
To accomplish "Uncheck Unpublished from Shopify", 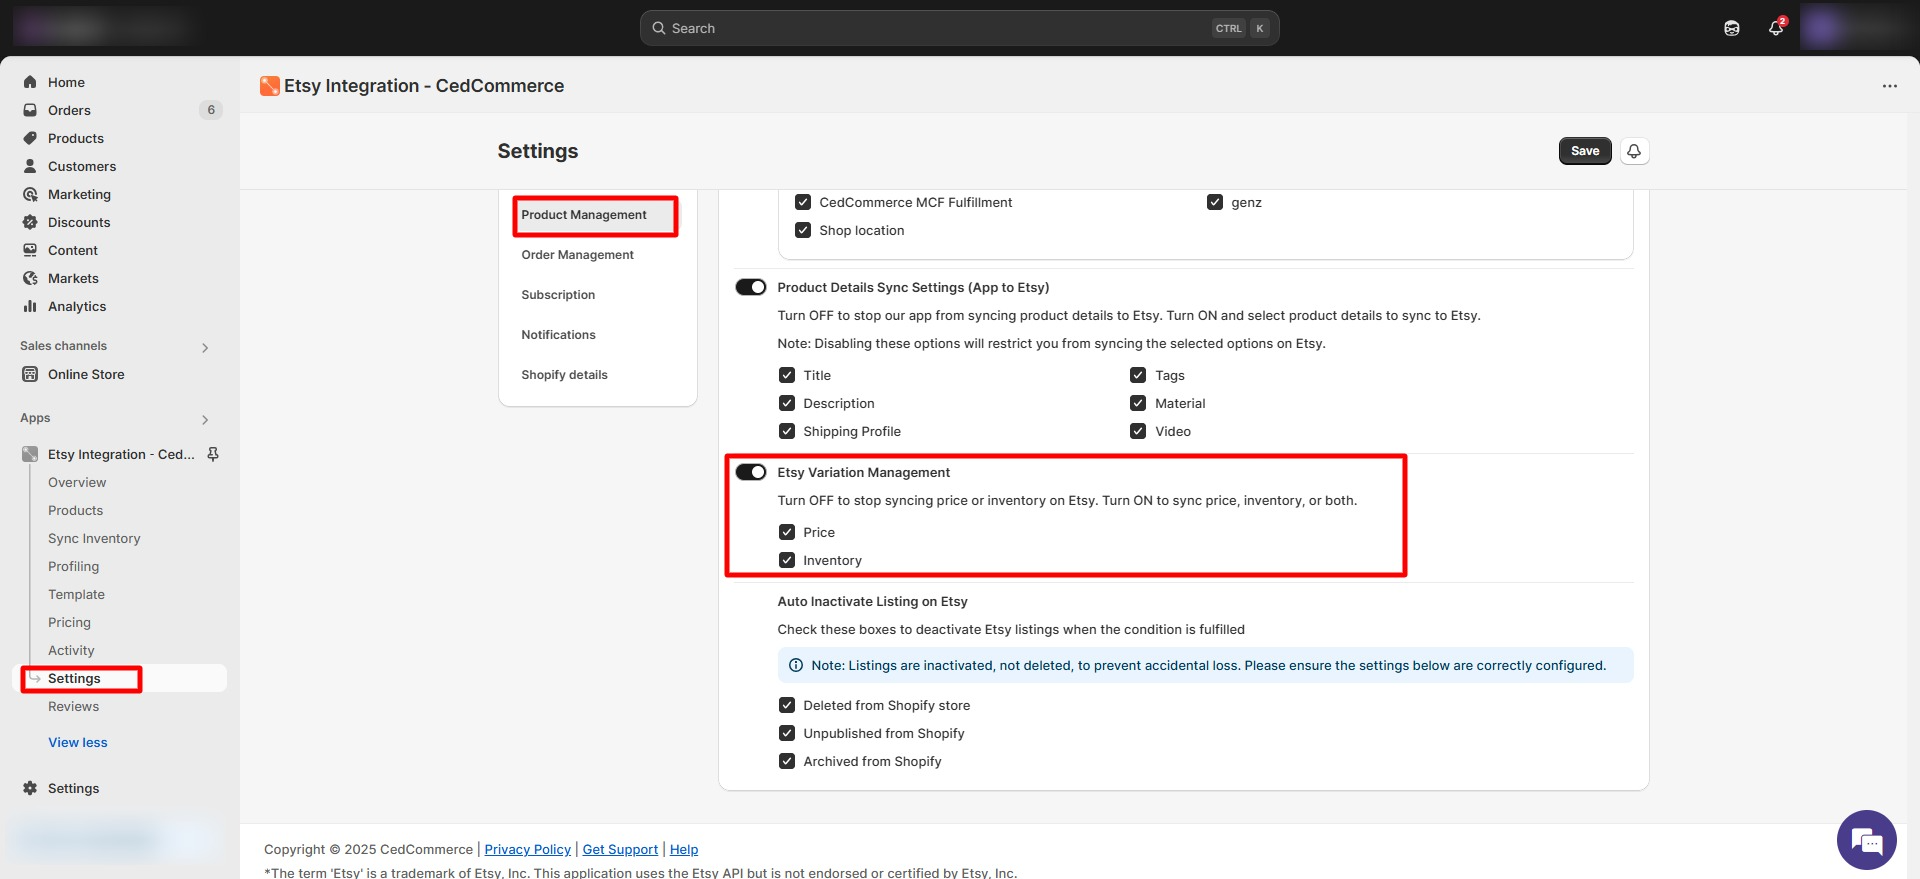I will click(x=787, y=733).
